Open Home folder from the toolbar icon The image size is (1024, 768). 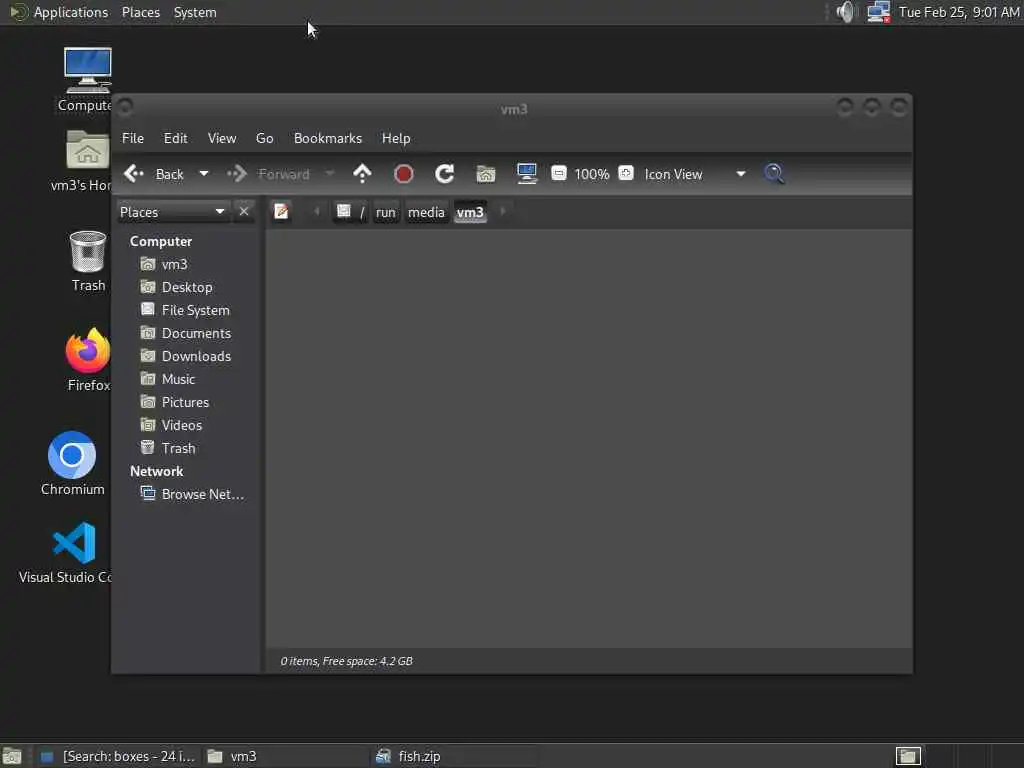tap(486, 174)
